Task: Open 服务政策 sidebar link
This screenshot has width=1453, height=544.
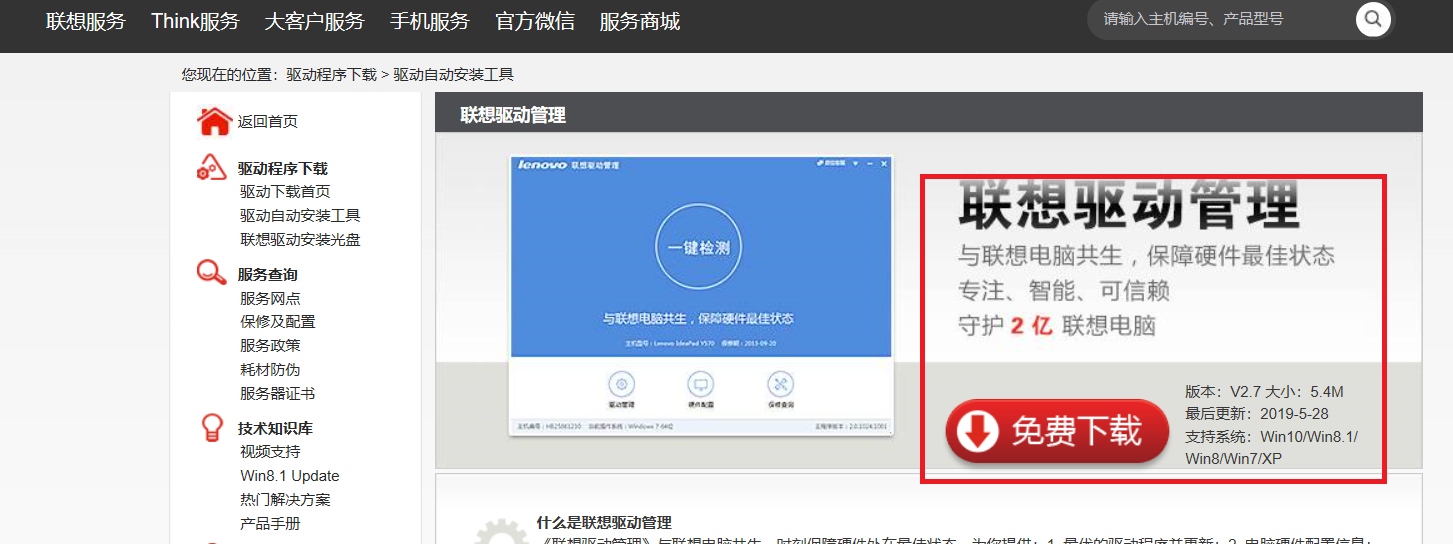Action: tap(270, 346)
